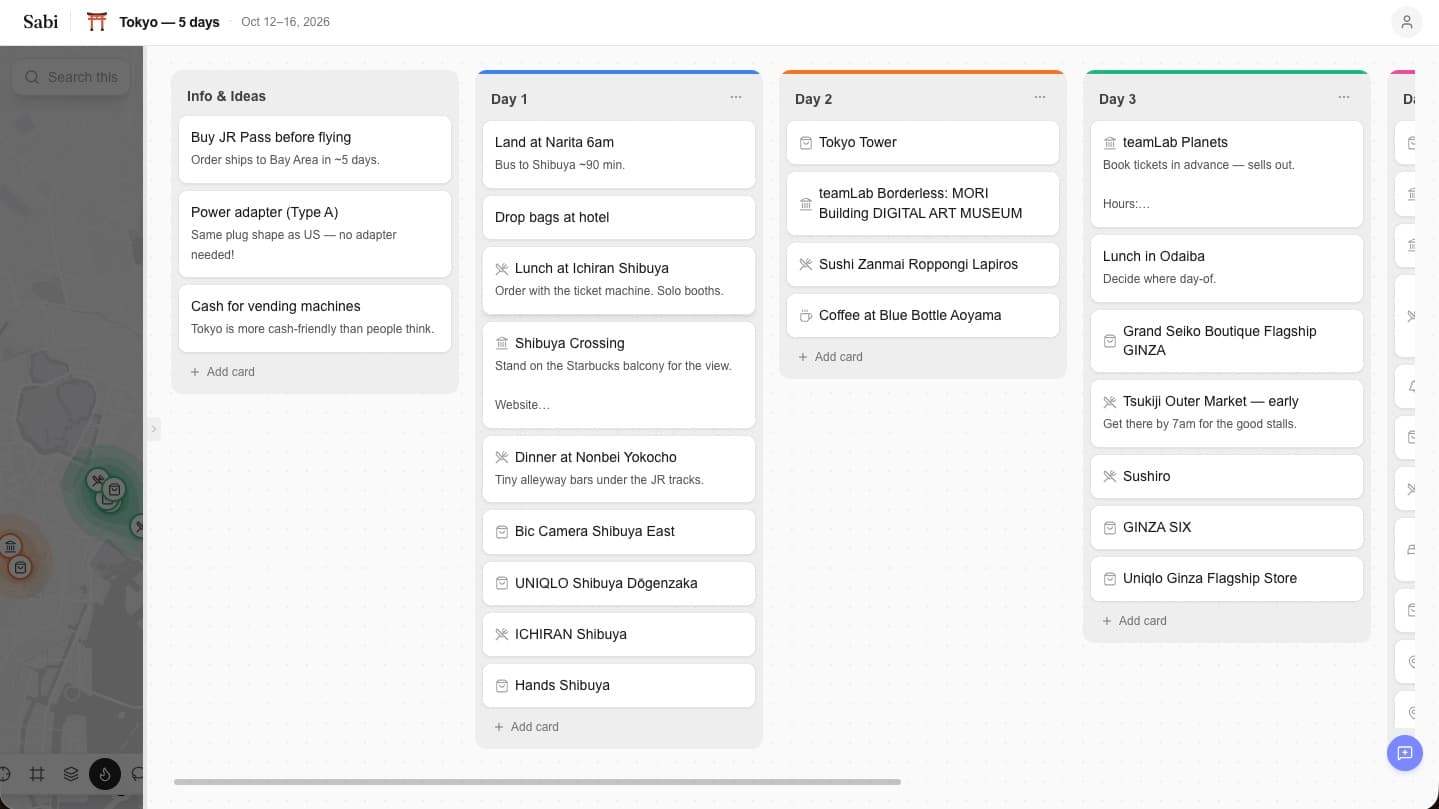Click shopping icon on UNIQLO Shibuya Dōgenzaka card

click(x=502, y=584)
